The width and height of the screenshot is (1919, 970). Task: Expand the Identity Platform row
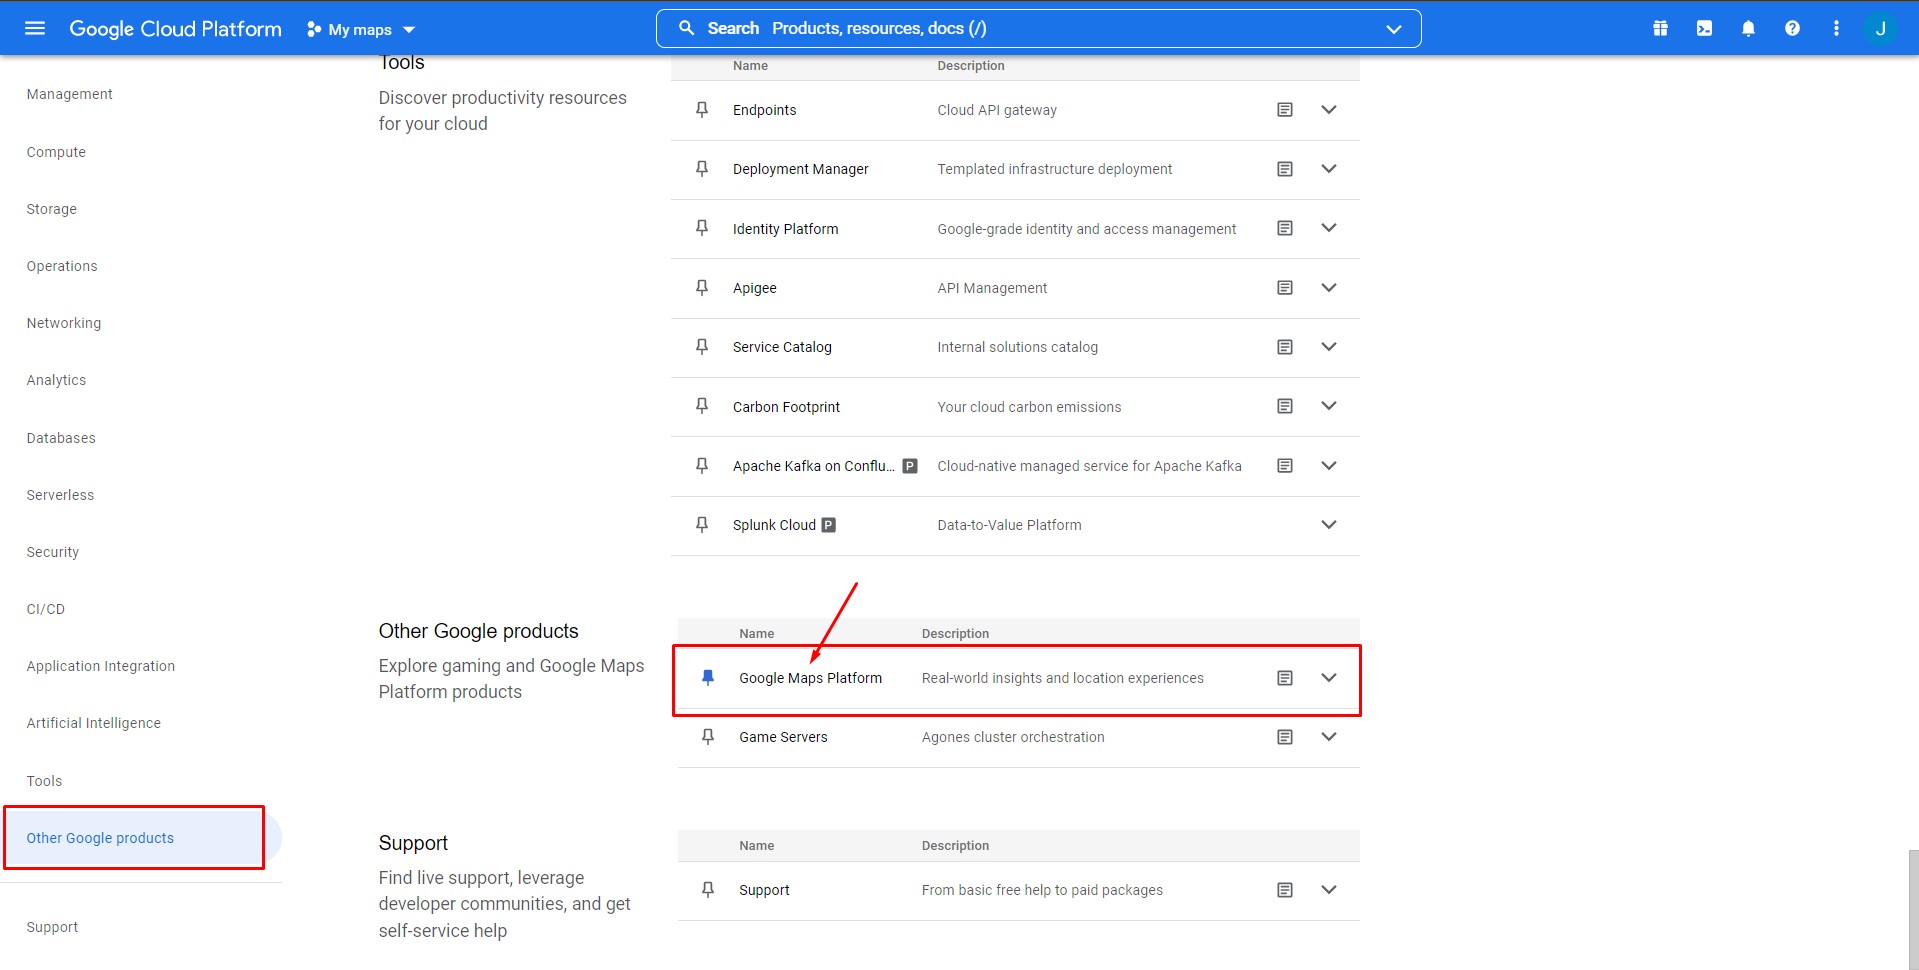(1329, 228)
